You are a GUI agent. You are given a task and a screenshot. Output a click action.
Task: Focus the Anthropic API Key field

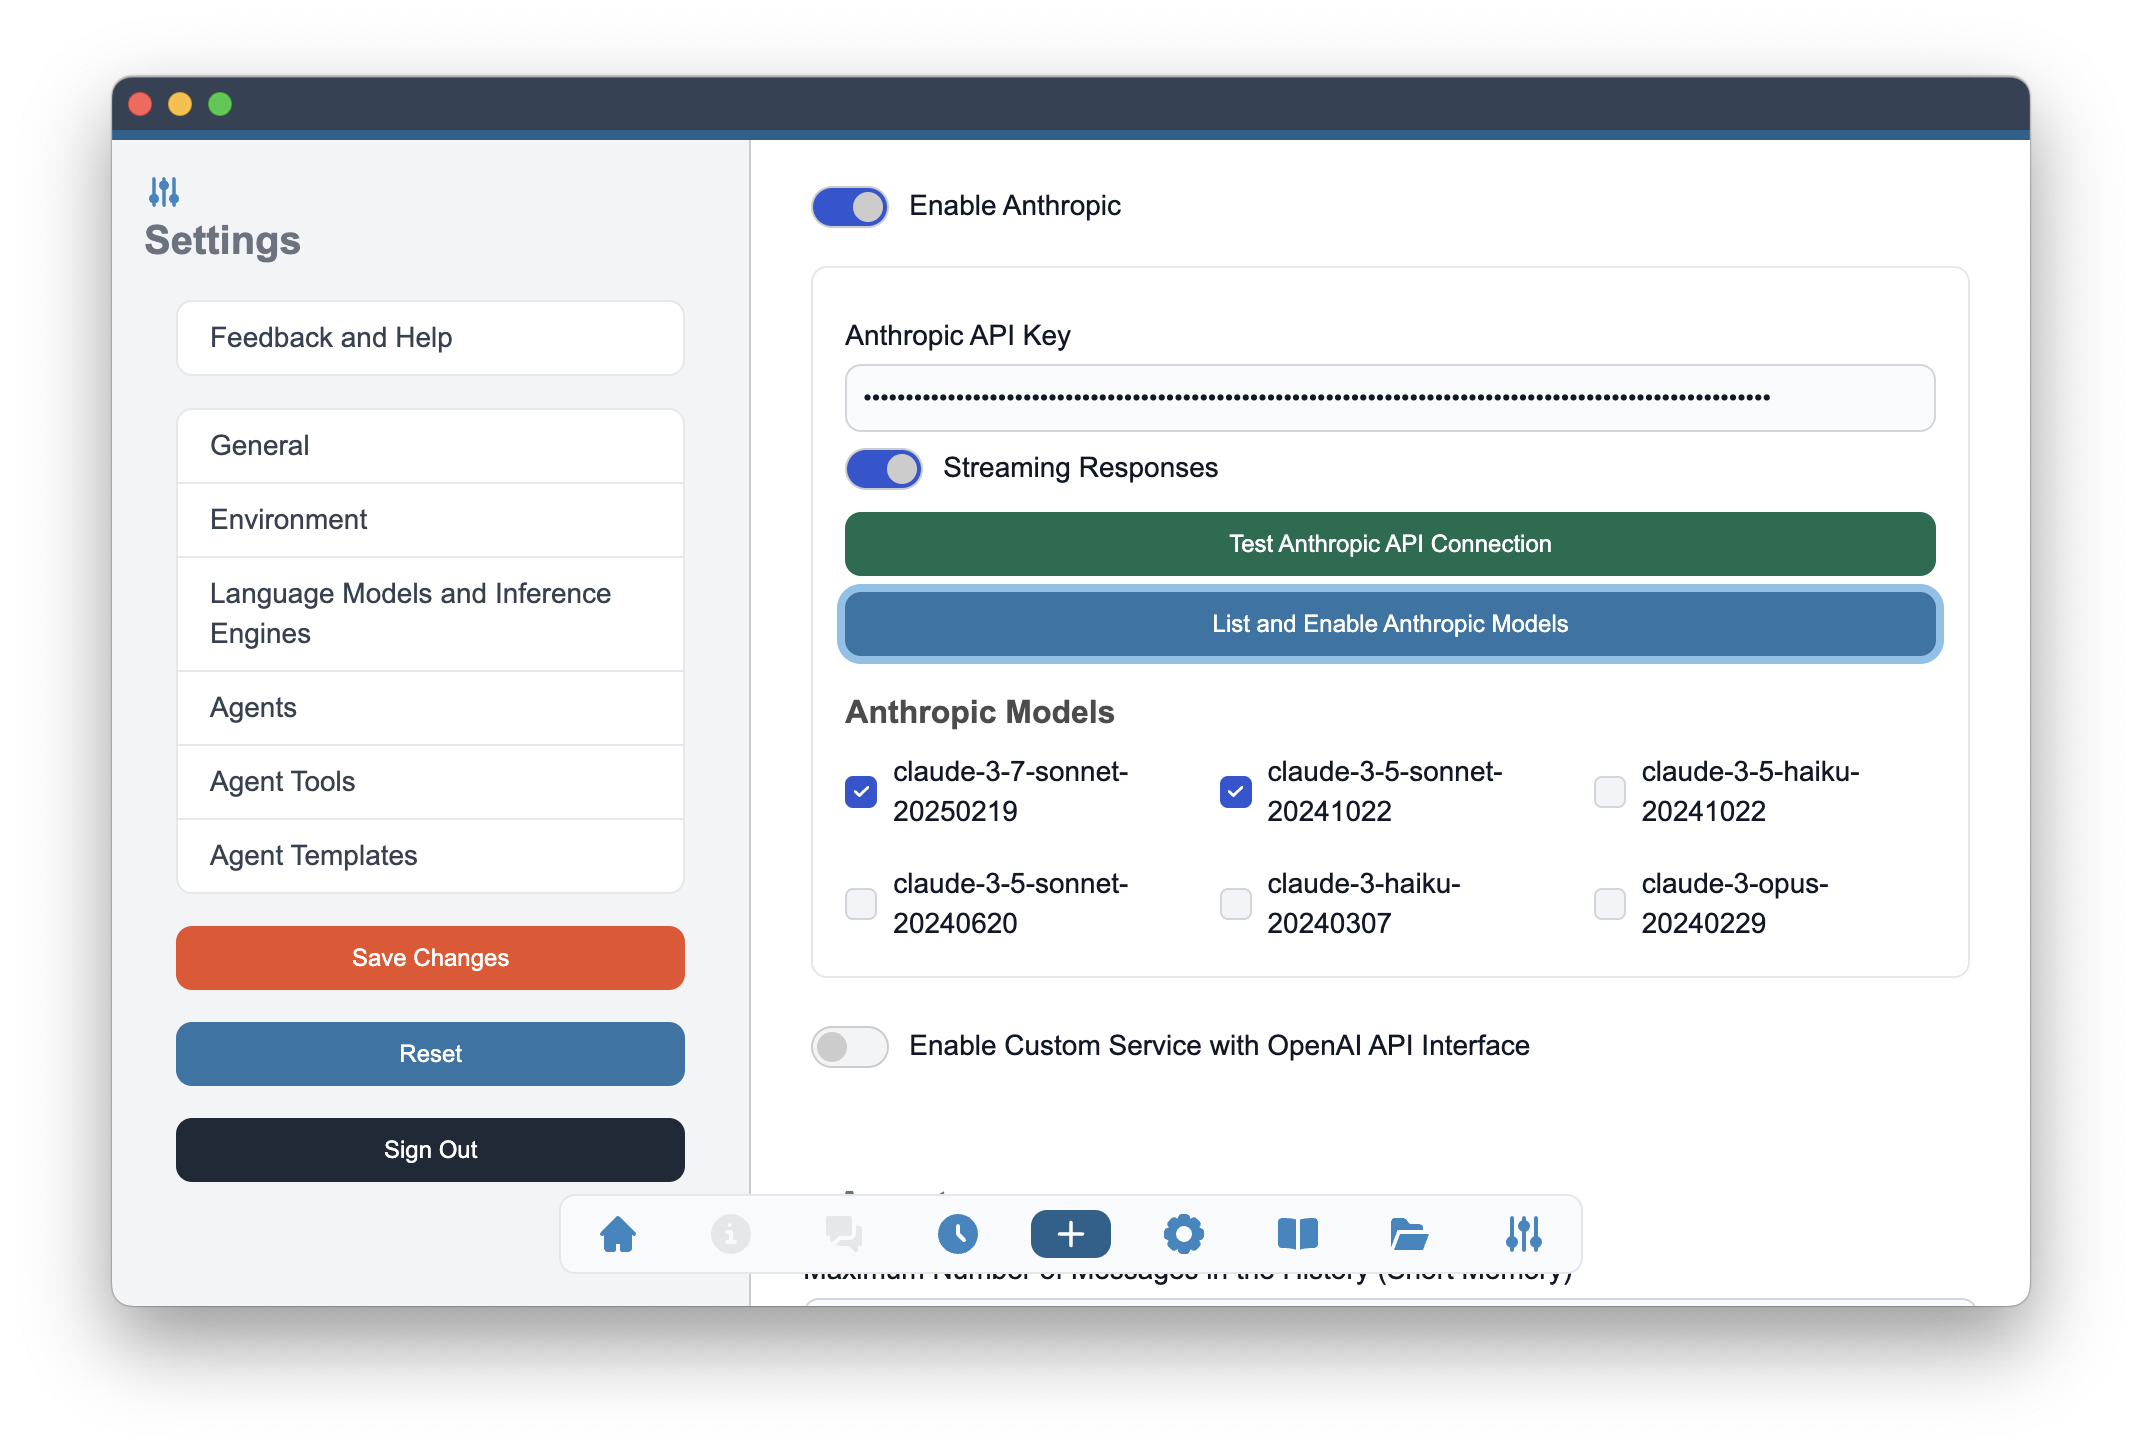(1390, 398)
